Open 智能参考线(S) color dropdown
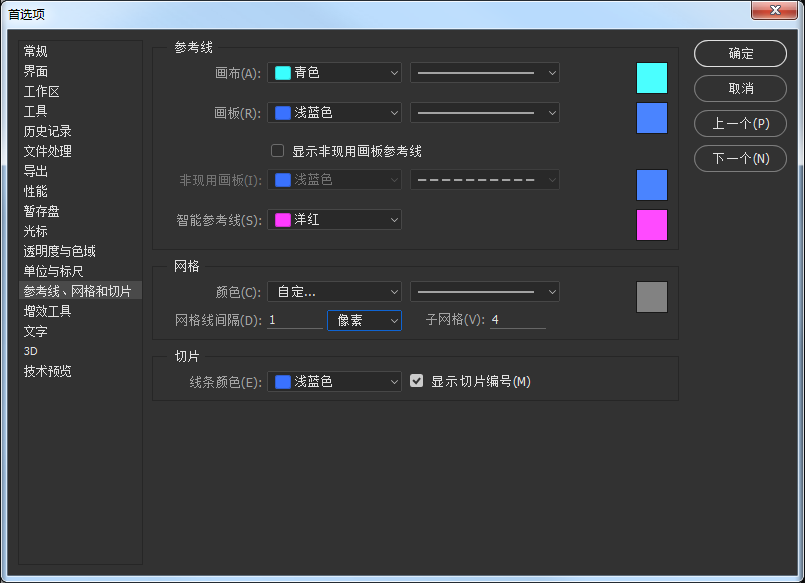805x583 pixels. pyautogui.click(x=334, y=220)
